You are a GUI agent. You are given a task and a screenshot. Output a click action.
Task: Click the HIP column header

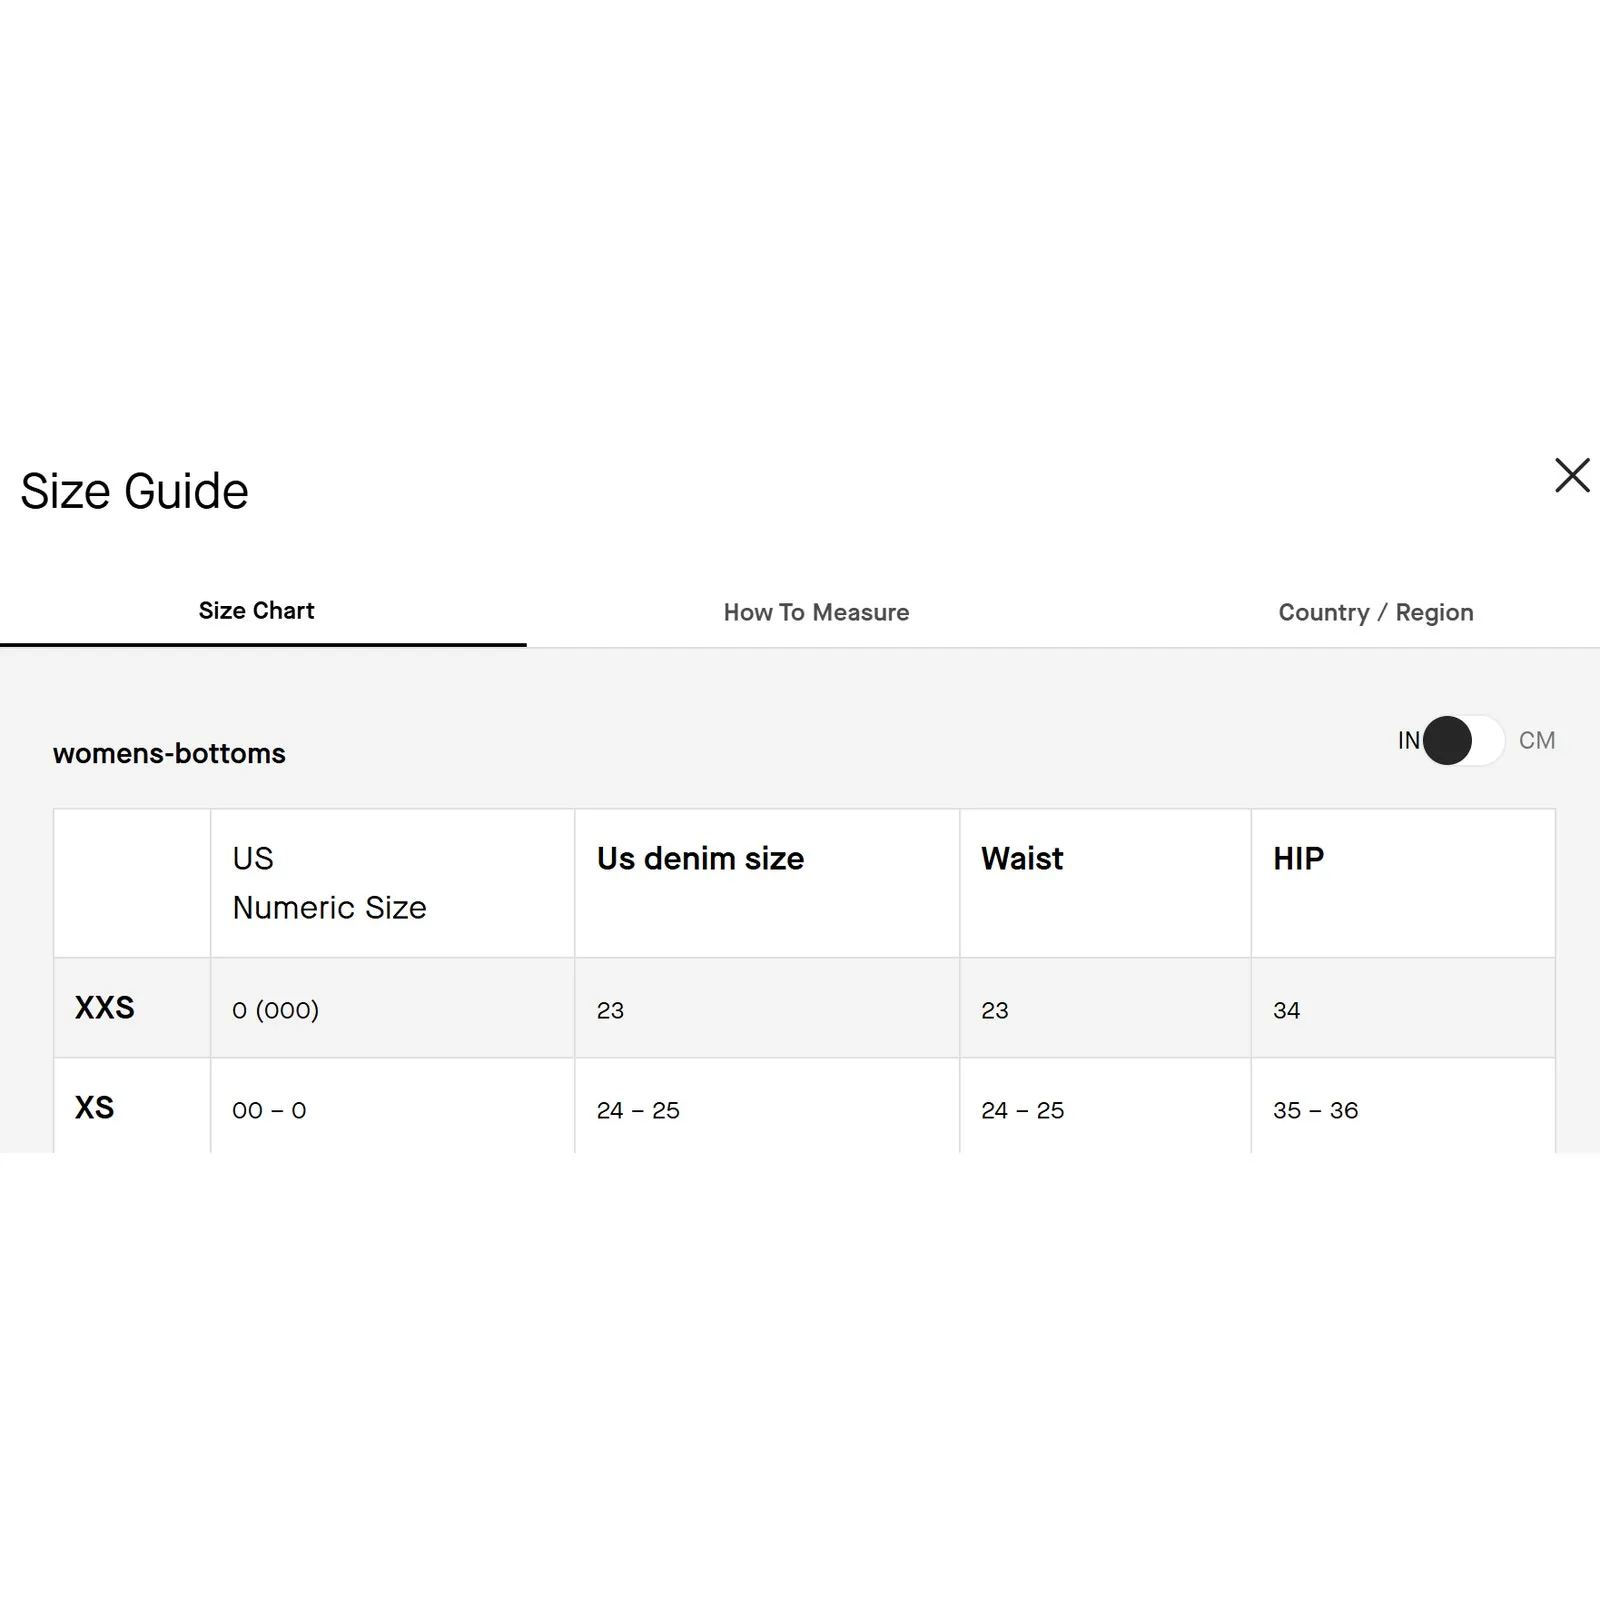point(1298,859)
